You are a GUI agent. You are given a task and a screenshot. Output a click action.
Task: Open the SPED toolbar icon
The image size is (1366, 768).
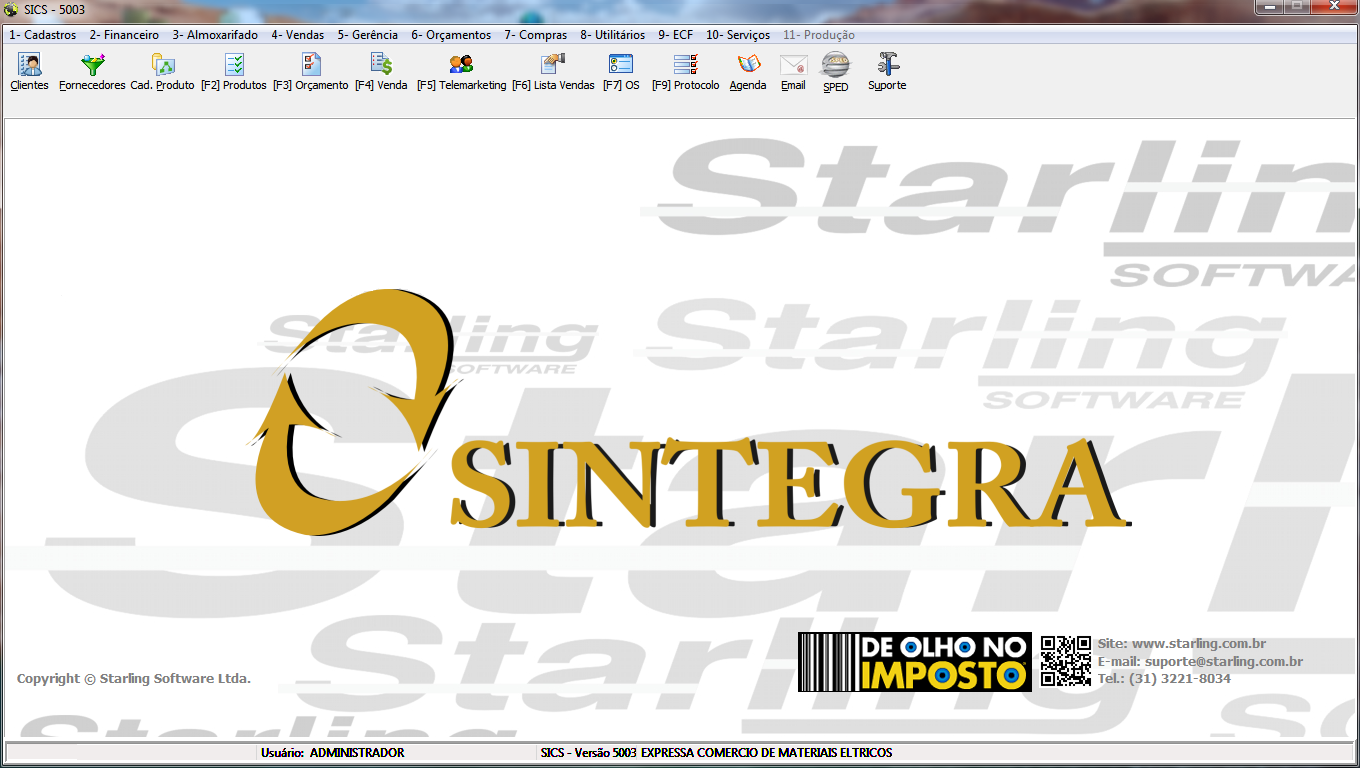pyautogui.click(x=835, y=65)
